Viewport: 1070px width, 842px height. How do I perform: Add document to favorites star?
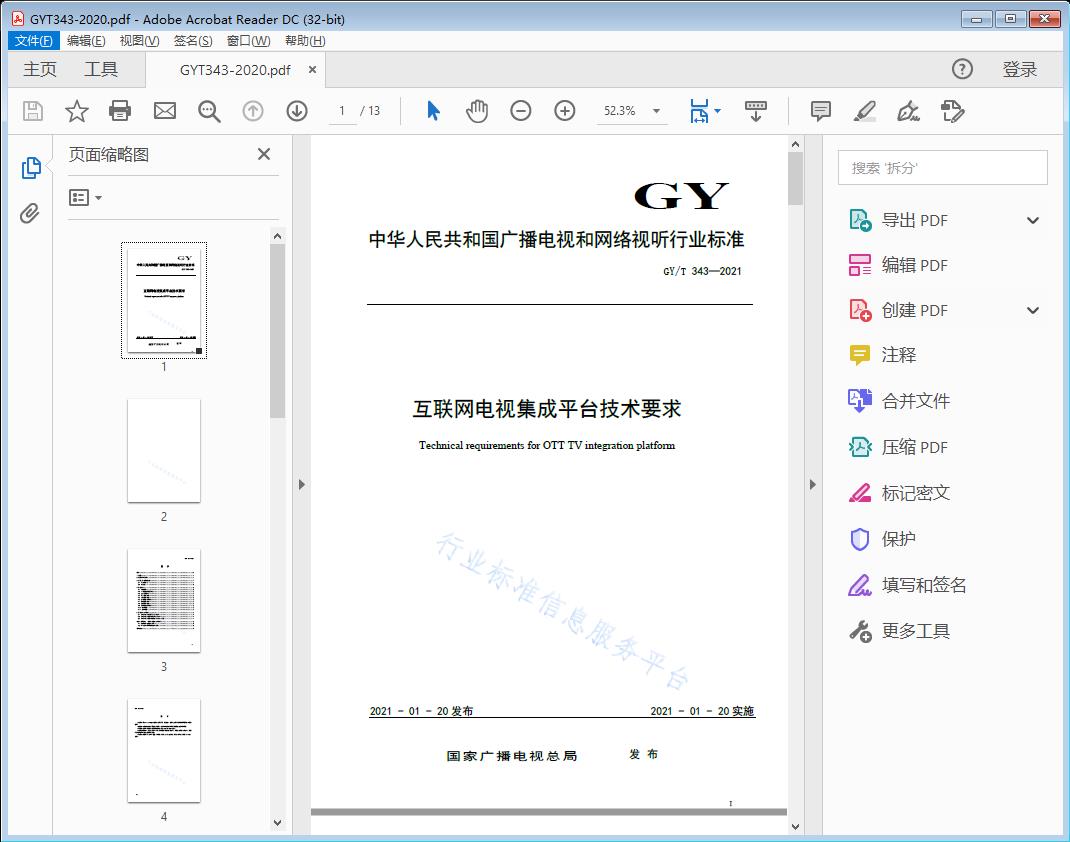pyautogui.click(x=76, y=111)
